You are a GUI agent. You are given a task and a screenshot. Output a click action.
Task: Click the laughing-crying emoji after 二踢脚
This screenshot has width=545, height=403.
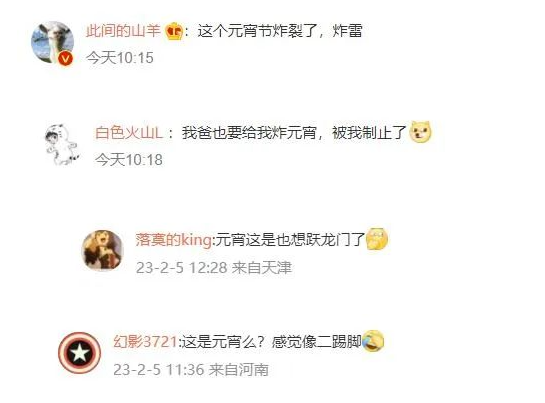tap(373, 341)
